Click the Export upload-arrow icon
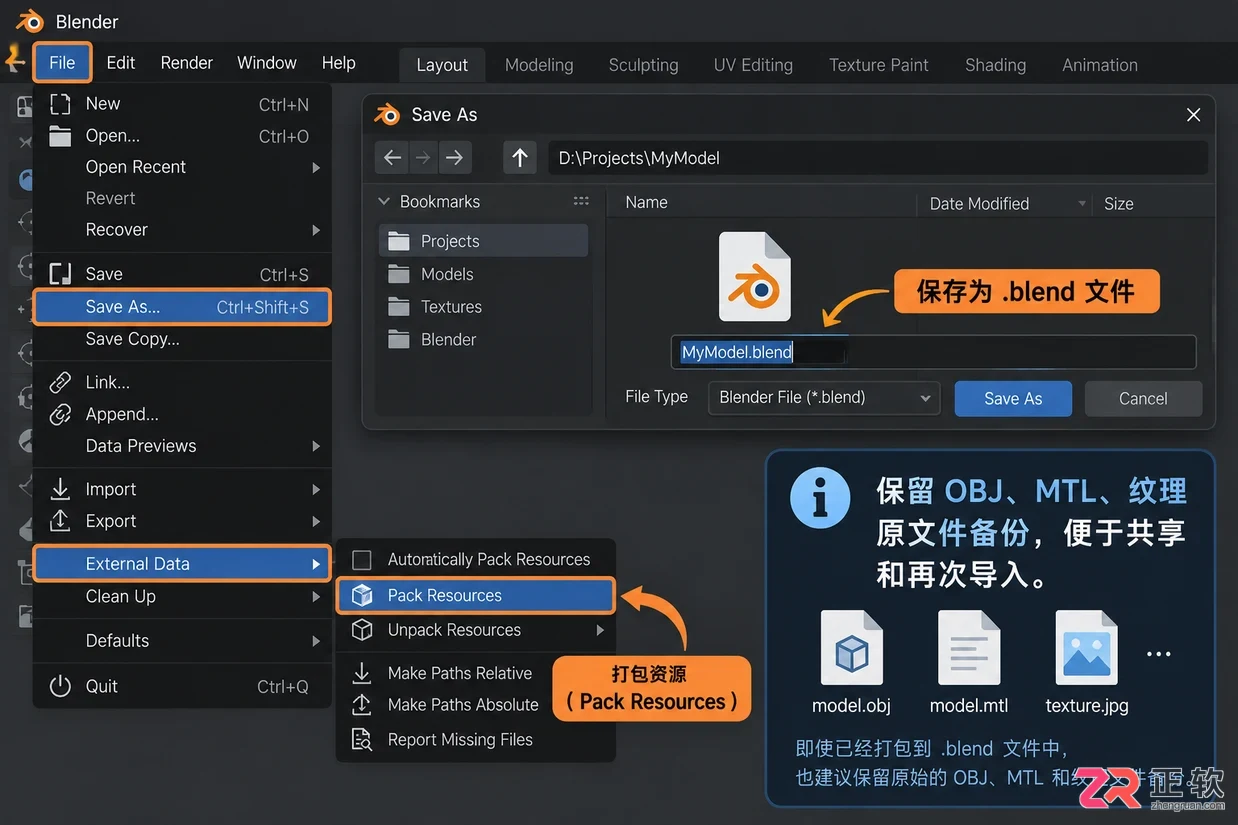Screen dimensions: 1238x825 [x=60, y=521]
